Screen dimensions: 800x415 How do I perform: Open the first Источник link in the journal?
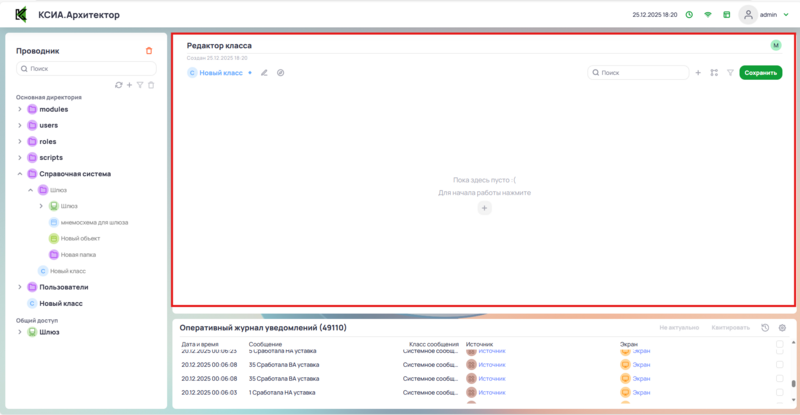[492, 351]
